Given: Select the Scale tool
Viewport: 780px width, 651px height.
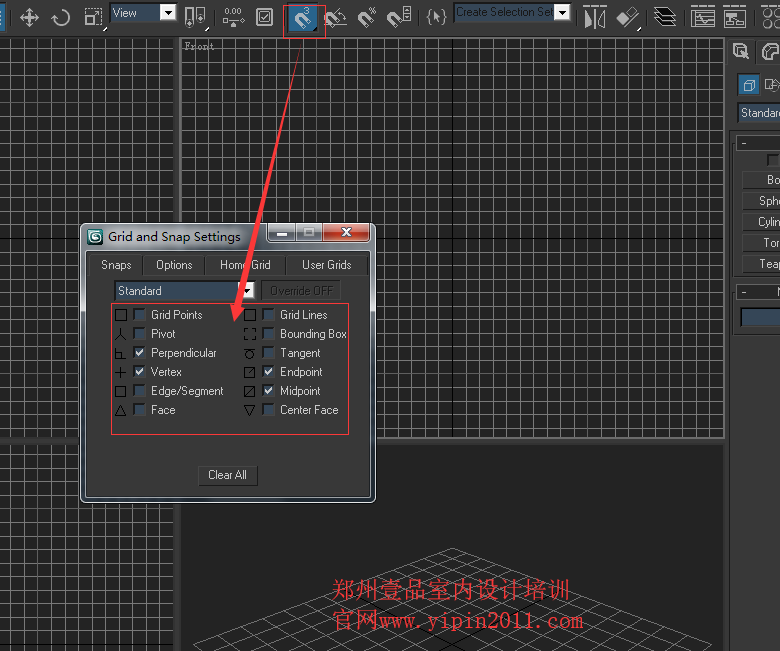Looking at the screenshot, I should 93,17.
